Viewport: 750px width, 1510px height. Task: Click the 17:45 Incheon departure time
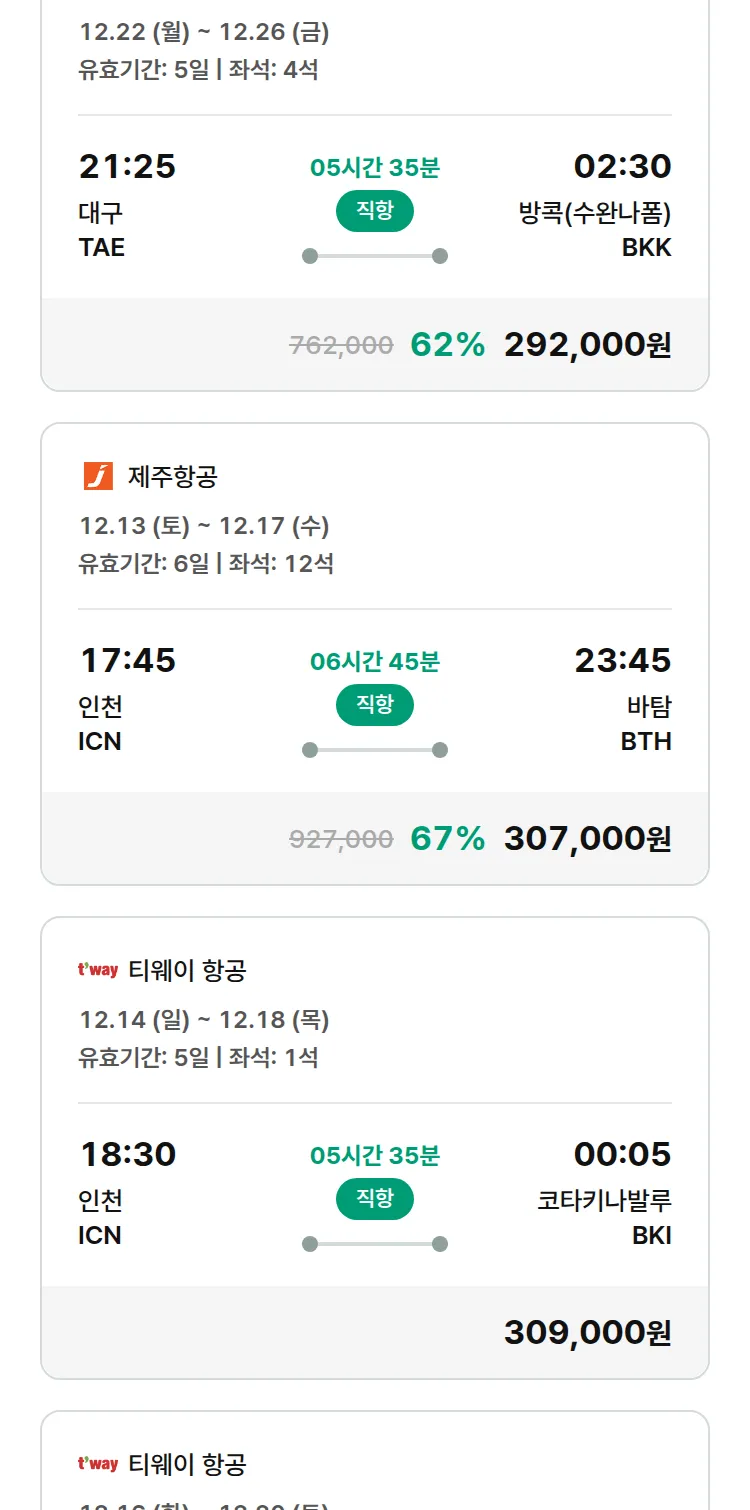tap(127, 661)
